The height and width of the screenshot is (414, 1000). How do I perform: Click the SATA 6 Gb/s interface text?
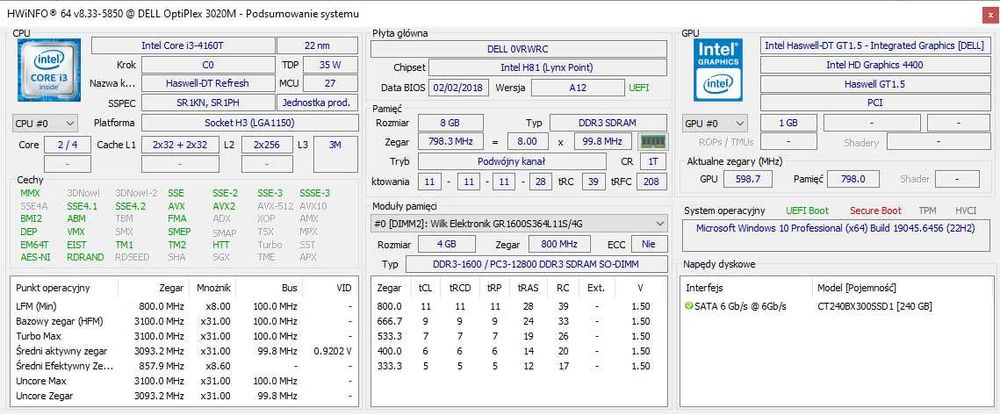pyautogui.click(x=742, y=306)
